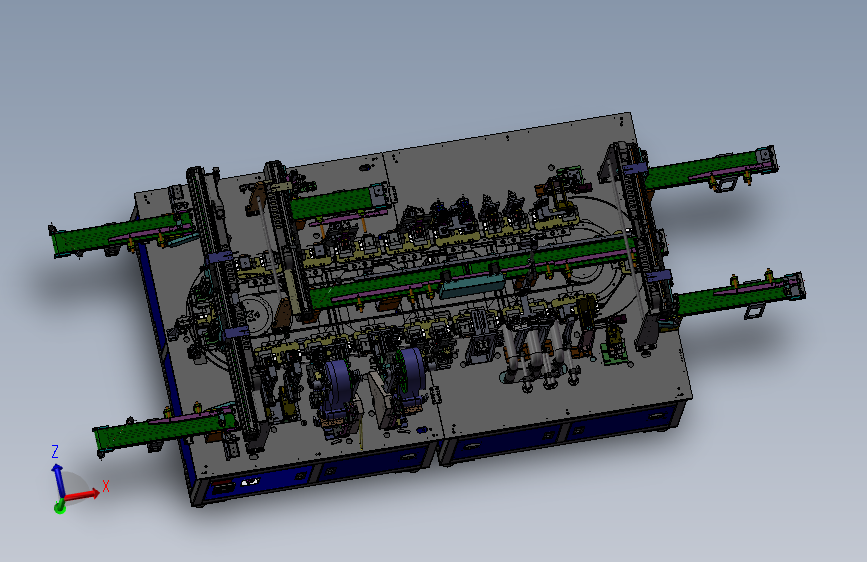Screen dimensions: 867x562
Task: Select the Z label of the triad
Action: pyautogui.click(x=55, y=451)
